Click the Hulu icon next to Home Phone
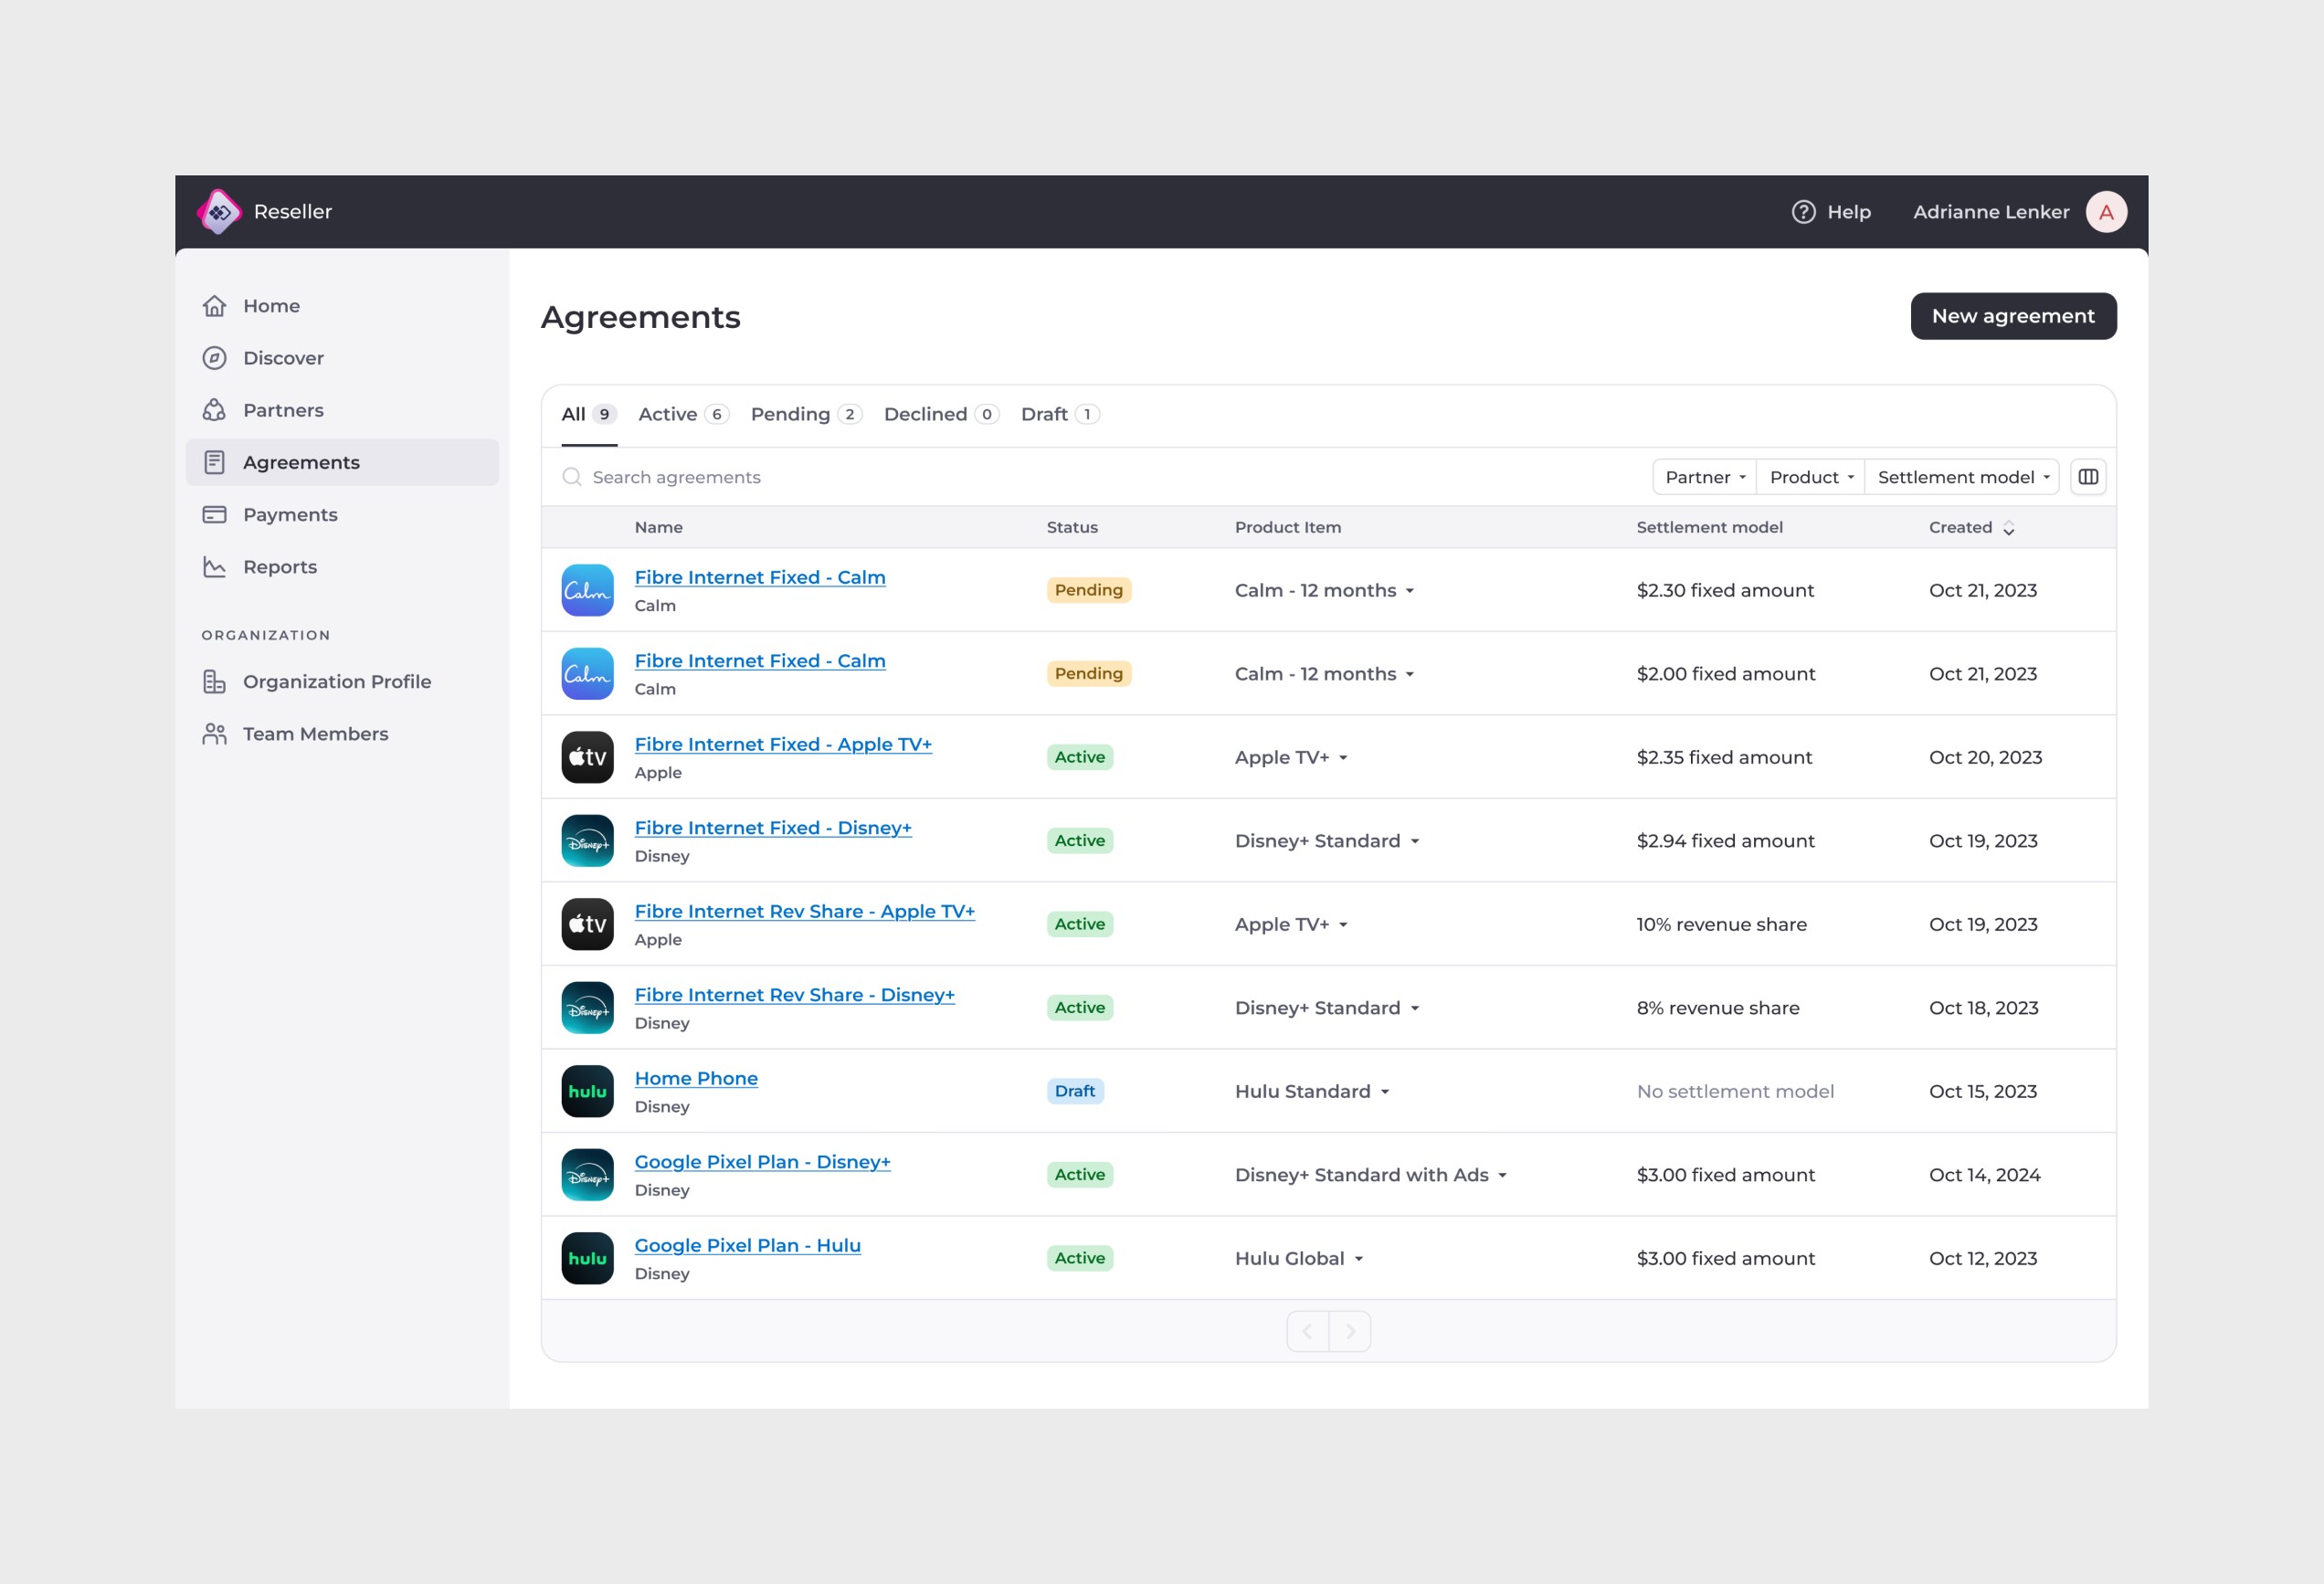Viewport: 2324px width, 1584px height. [x=587, y=1091]
